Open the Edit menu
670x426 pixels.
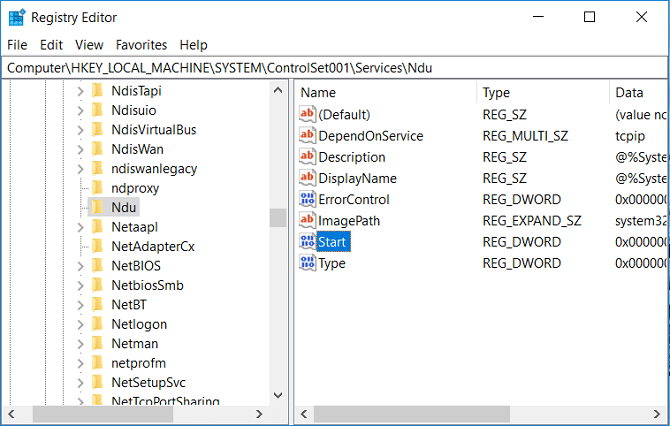(51, 45)
